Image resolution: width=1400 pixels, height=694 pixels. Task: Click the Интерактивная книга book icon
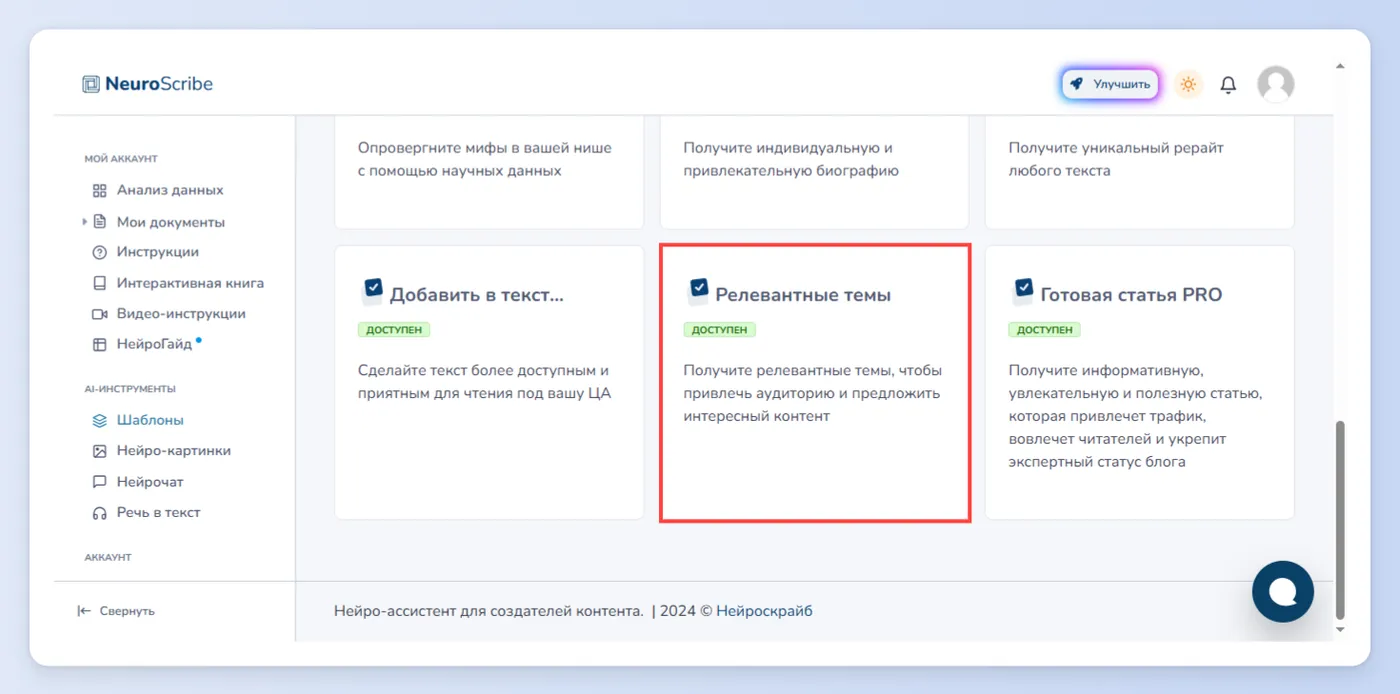pos(99,283)
